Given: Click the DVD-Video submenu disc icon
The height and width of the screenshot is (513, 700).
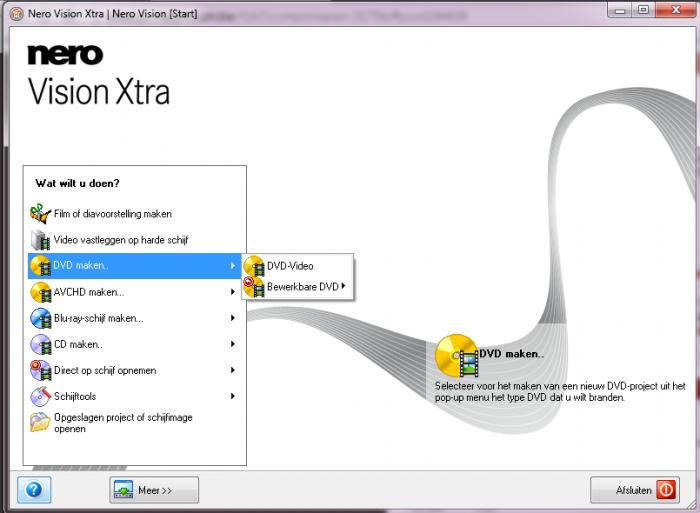Looking at the screenshot, I should [x=254, y=266].
